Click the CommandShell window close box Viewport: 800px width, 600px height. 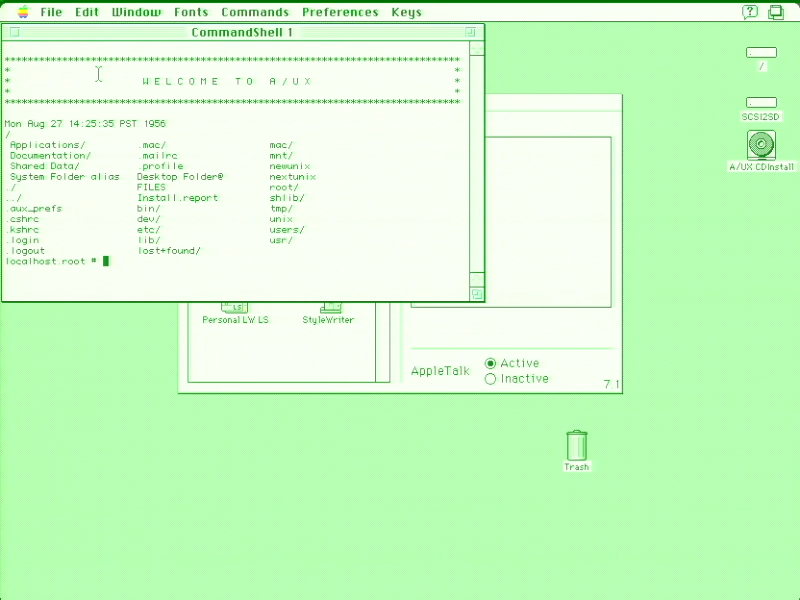[x=15, y=32]
